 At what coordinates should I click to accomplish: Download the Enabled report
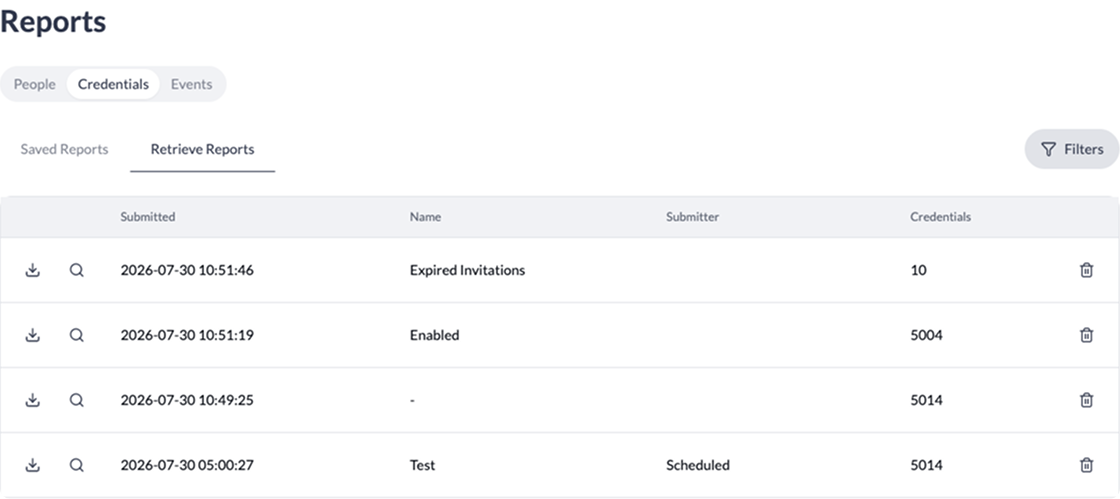(x=32, y=336)
